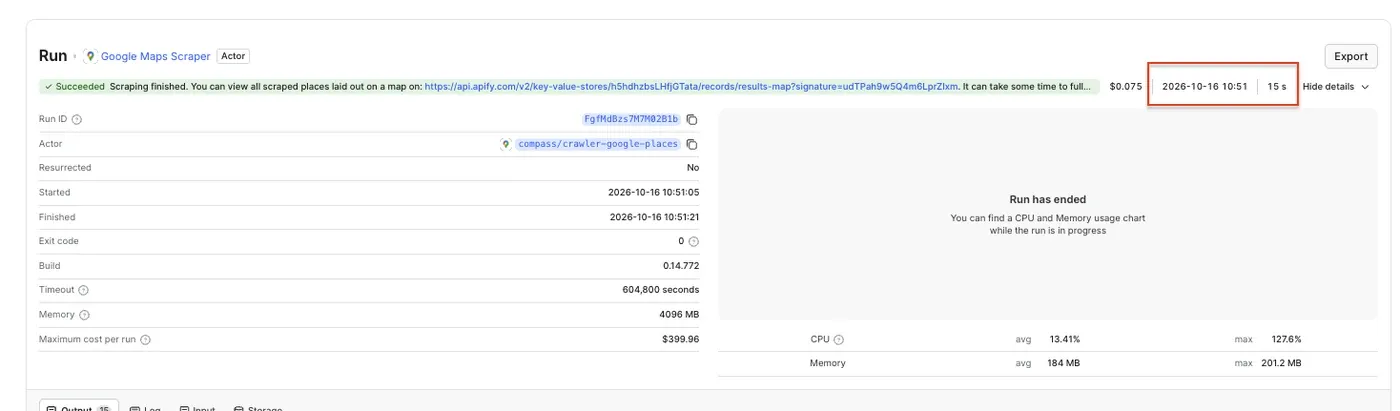Click the Succeeded status badge
Screen dimensions: 1400x411
pos(75,87)
